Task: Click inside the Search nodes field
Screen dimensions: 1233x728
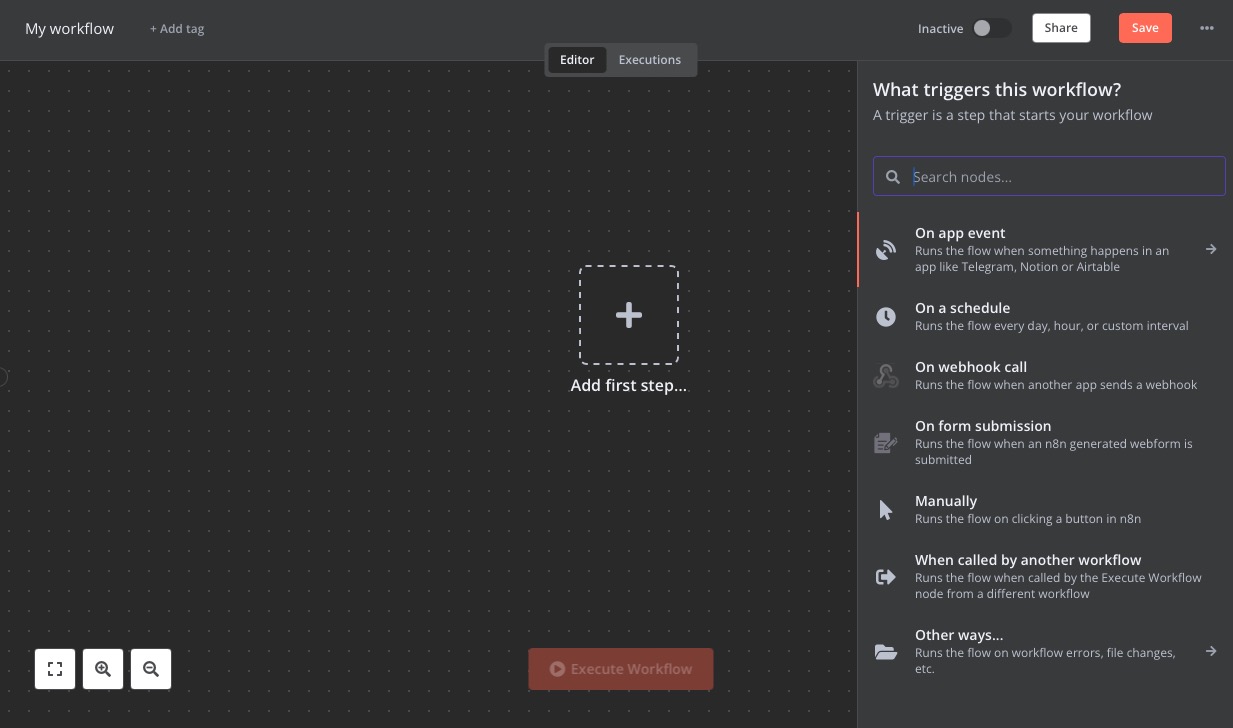Action: 1048,176
